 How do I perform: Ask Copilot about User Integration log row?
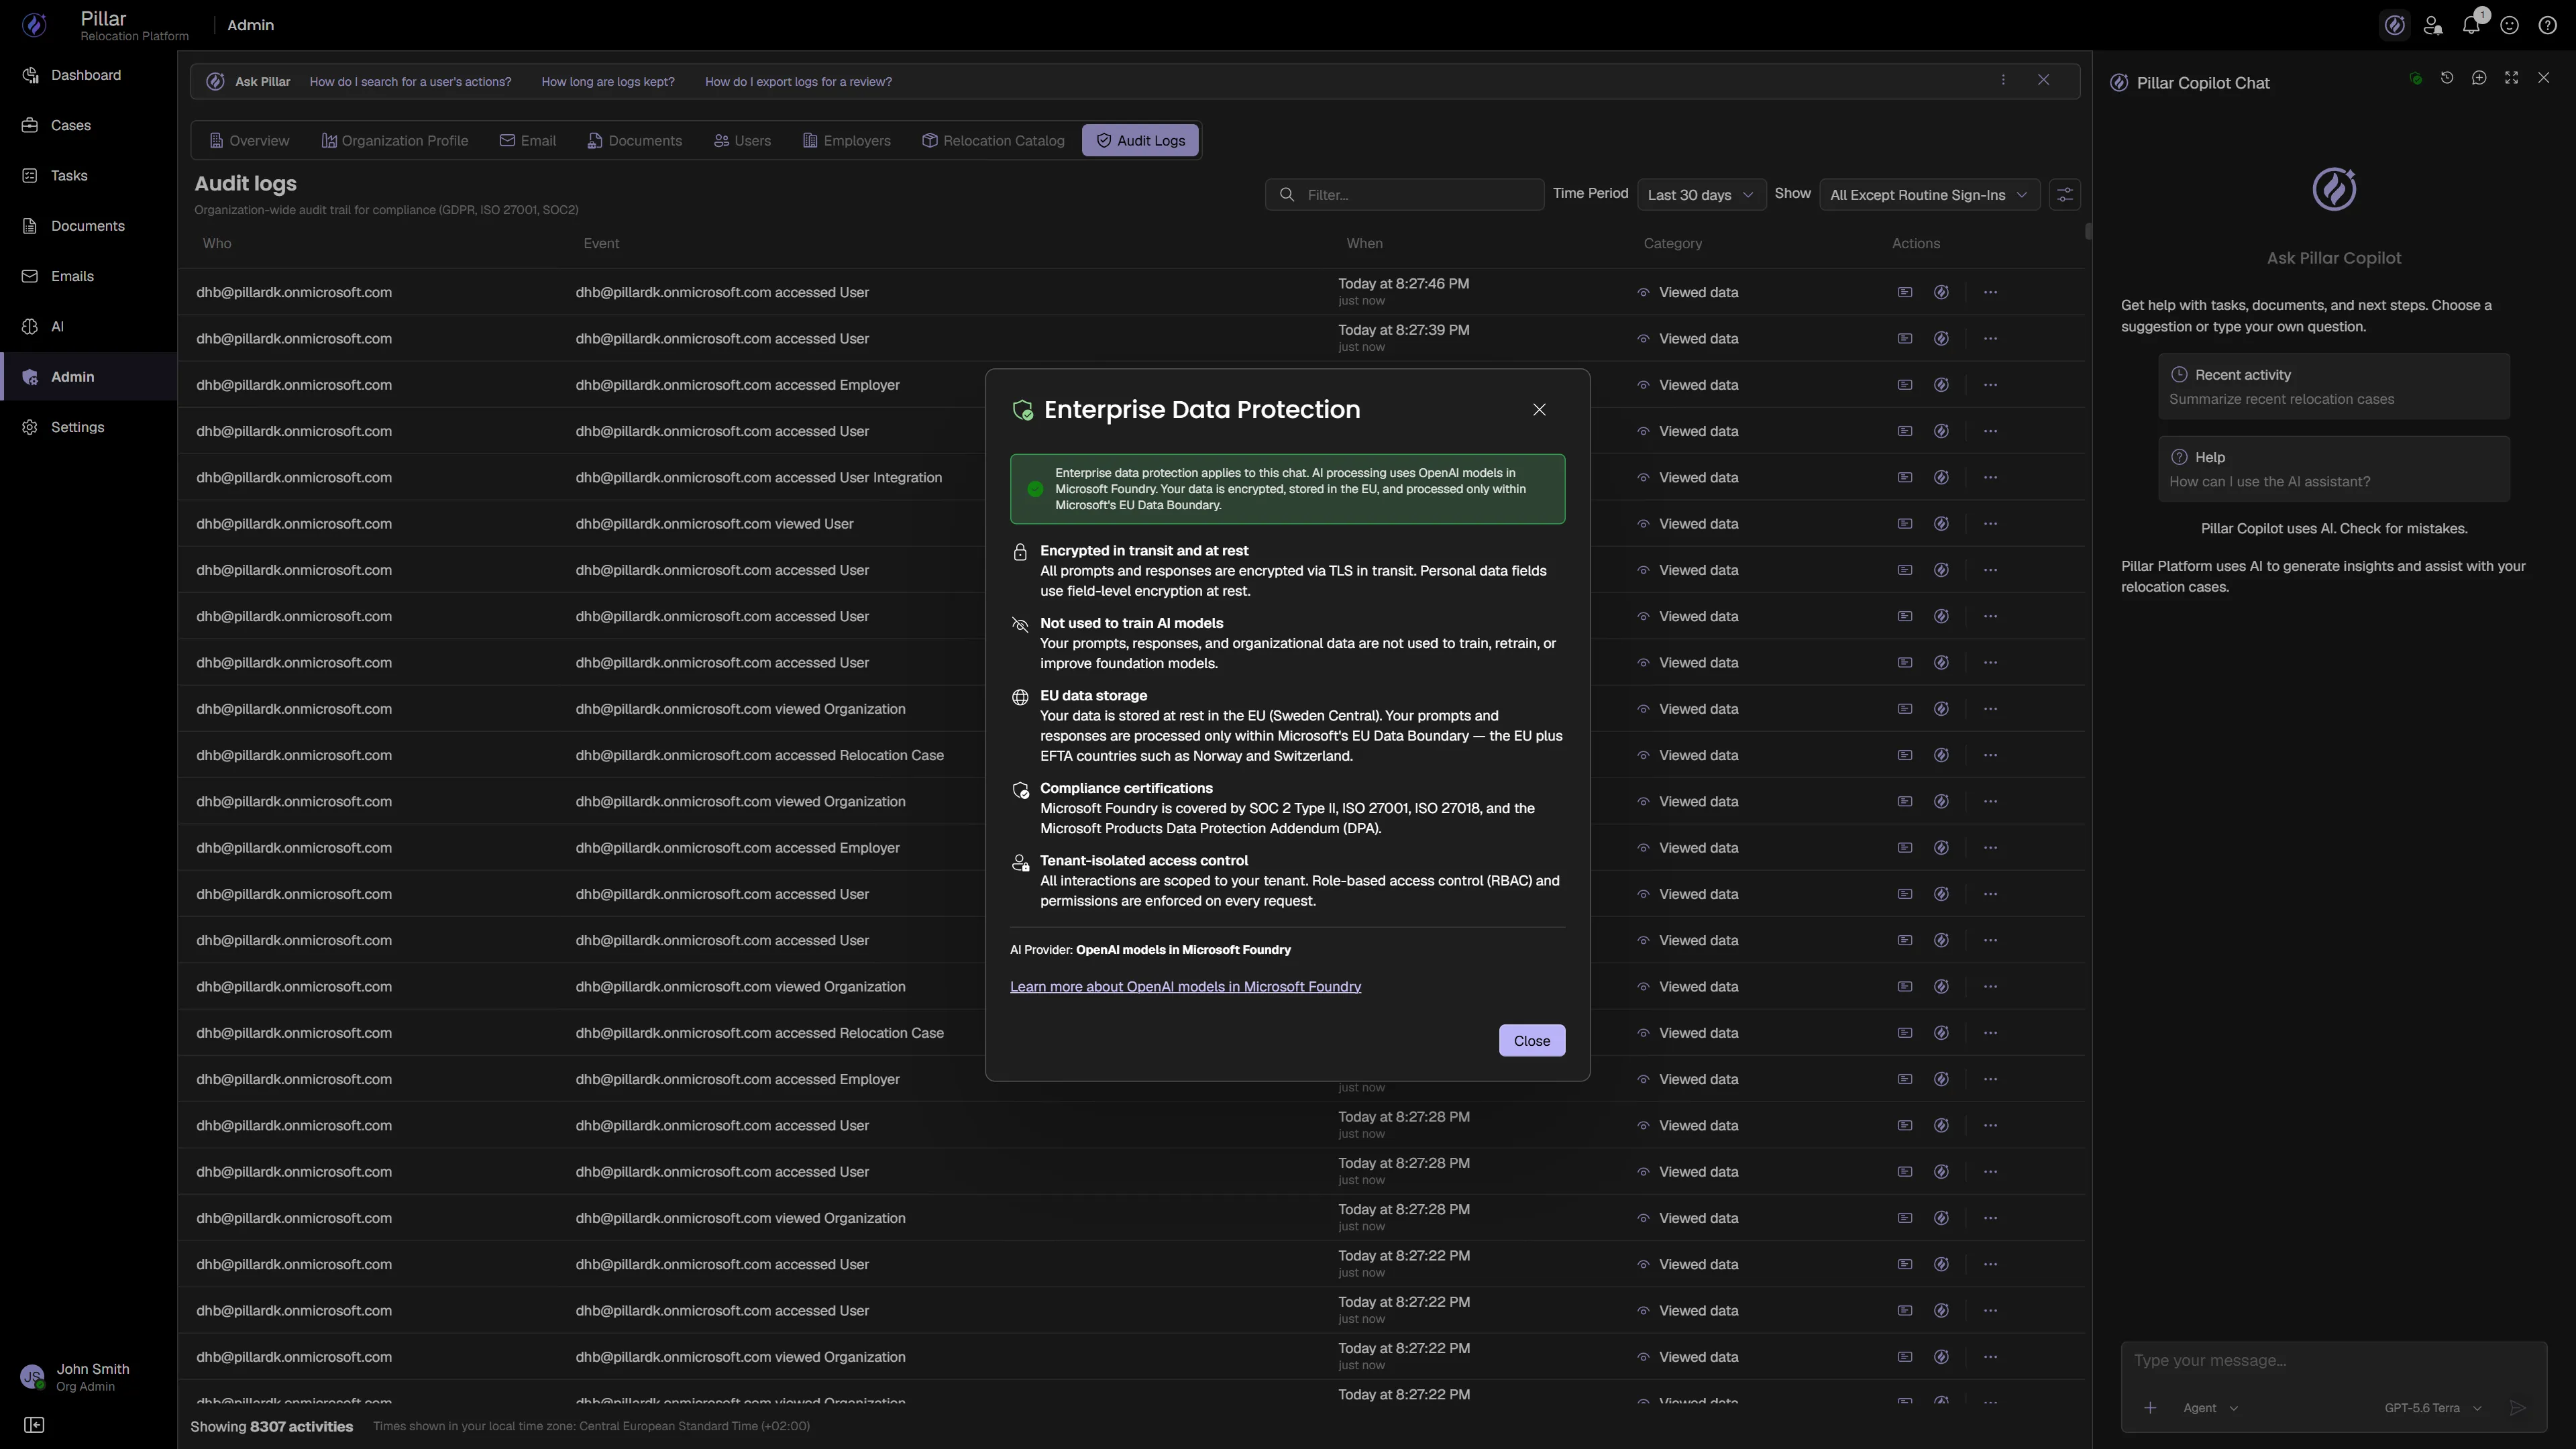(1941, 478)
